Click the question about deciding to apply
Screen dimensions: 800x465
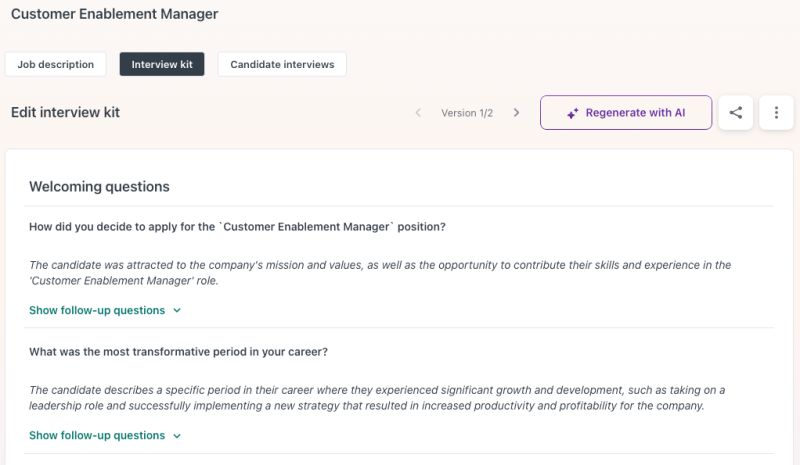click(237, 227)
